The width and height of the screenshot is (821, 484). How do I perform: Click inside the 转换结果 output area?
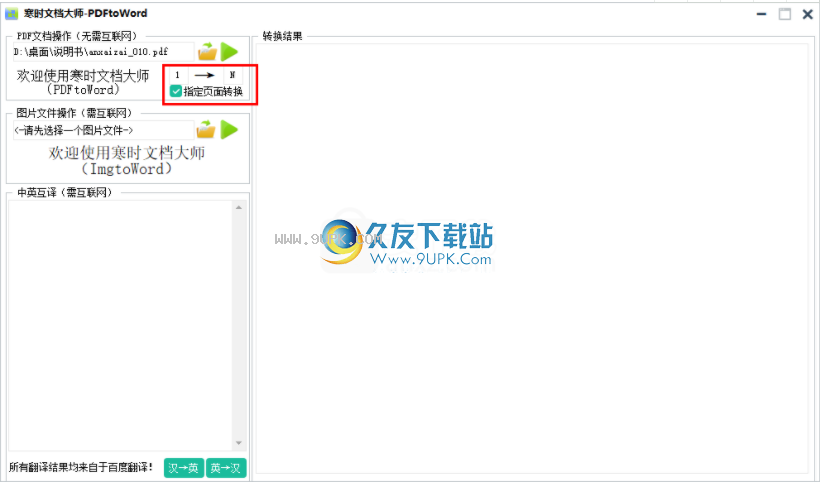pyautogui.click(x=532, y=258)
